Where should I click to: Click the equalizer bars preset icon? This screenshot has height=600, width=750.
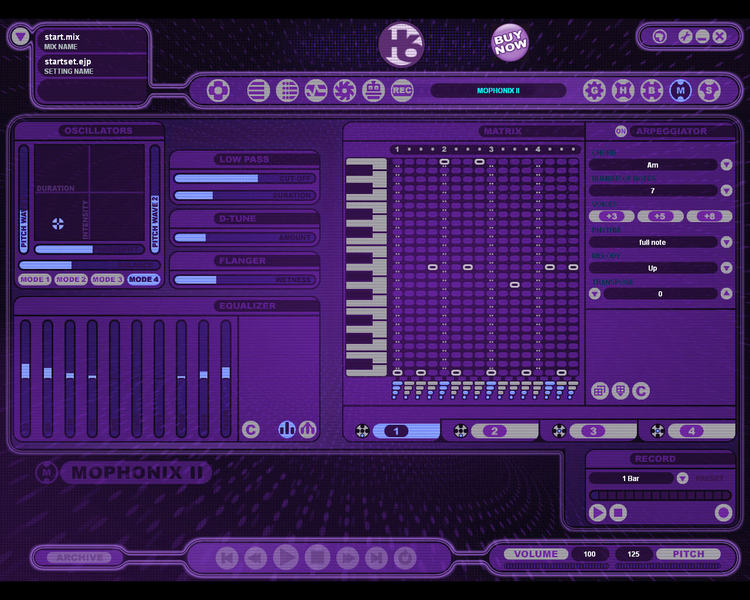287,429
